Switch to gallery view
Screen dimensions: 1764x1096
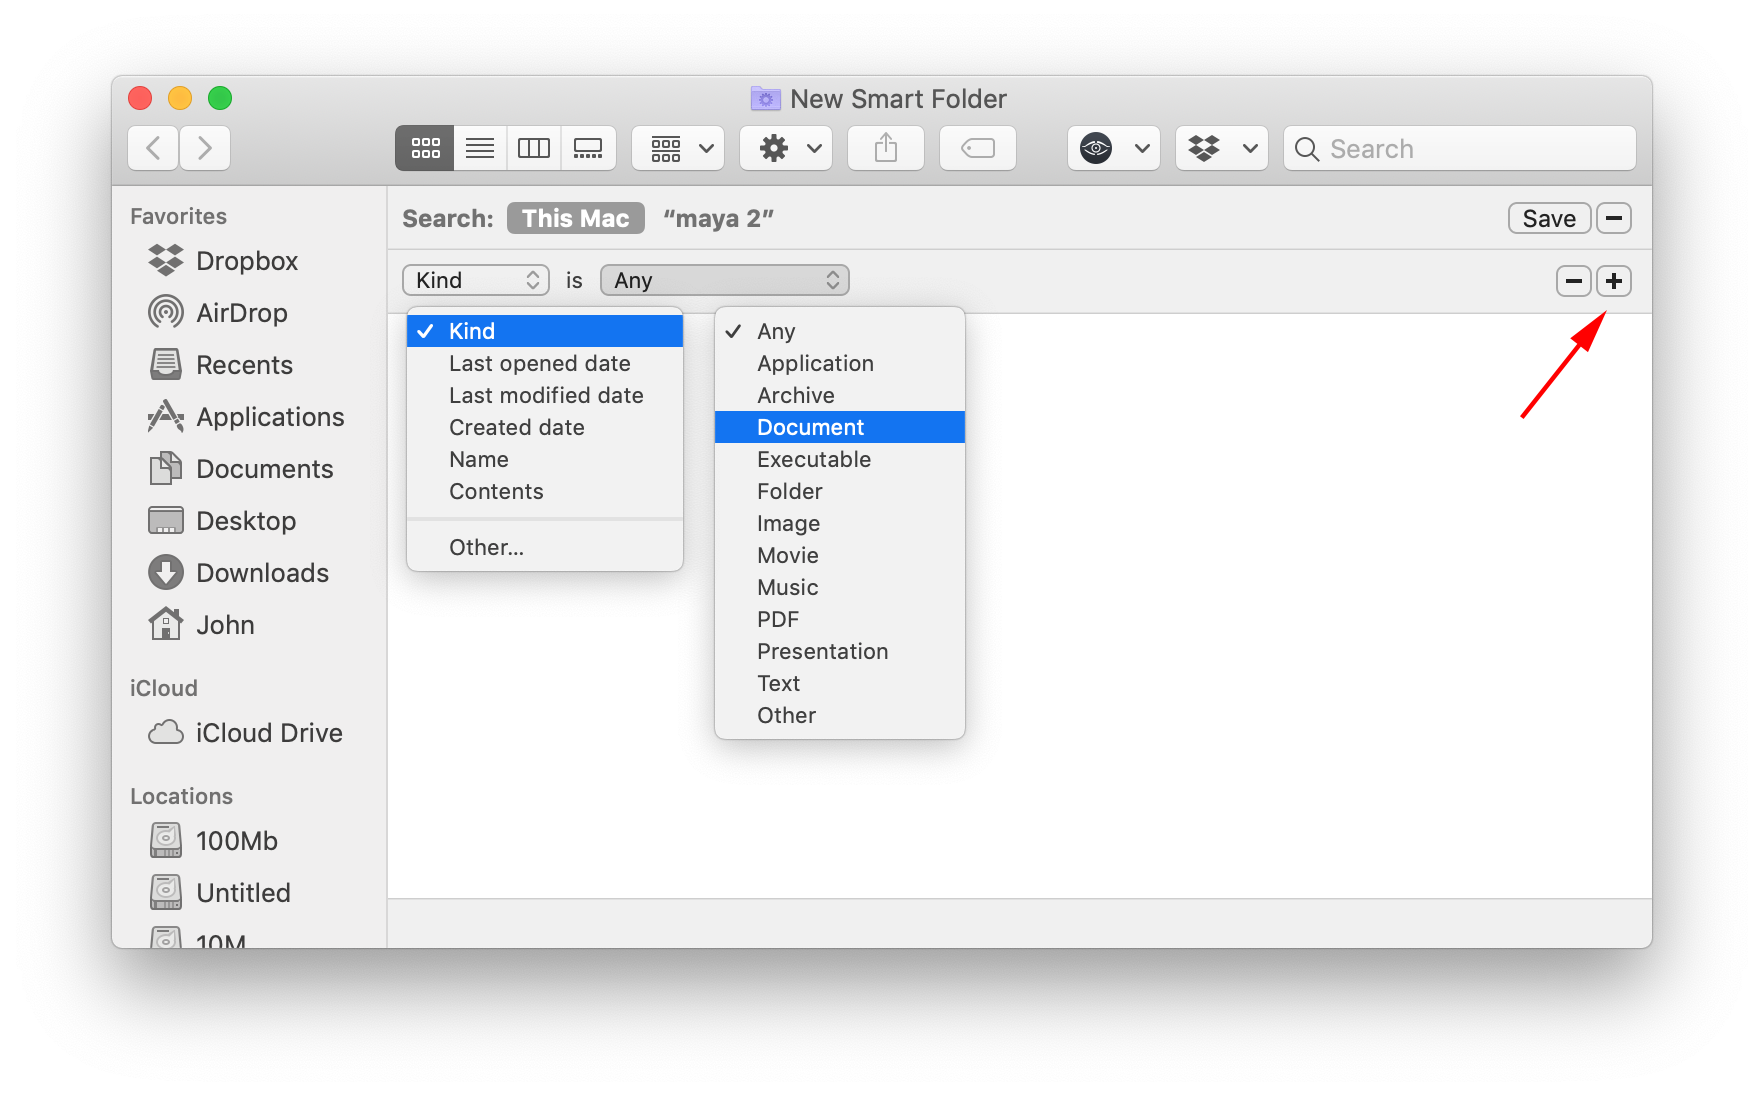pos(588,148)
